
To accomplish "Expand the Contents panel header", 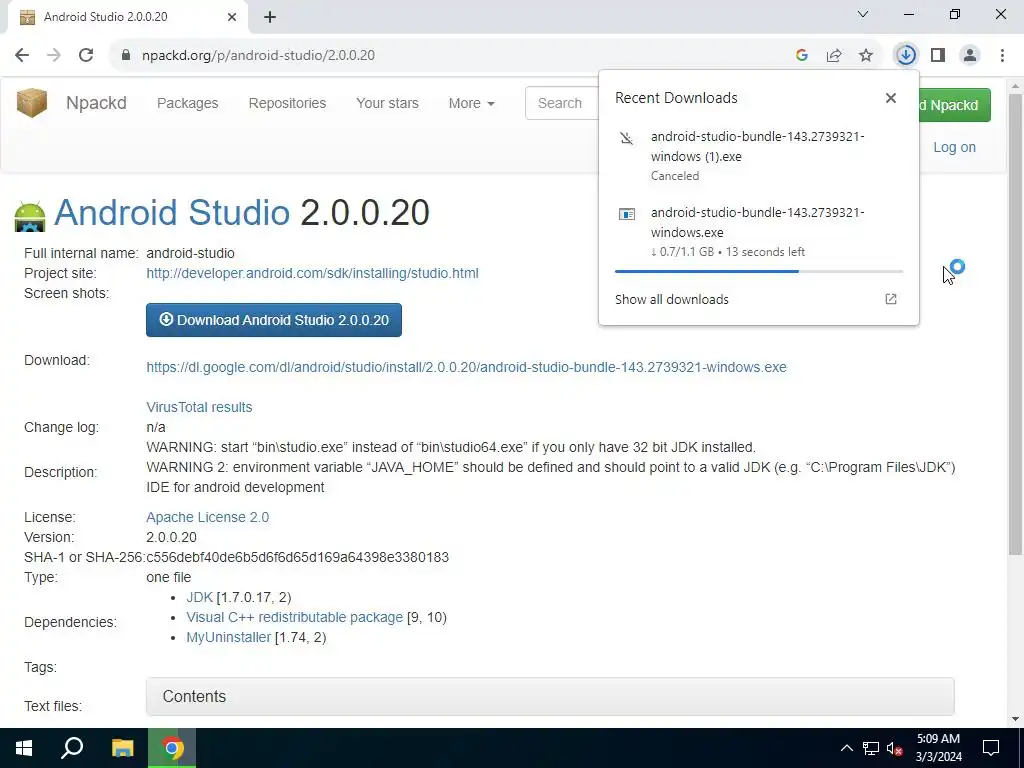I will (x=550, y=696).
